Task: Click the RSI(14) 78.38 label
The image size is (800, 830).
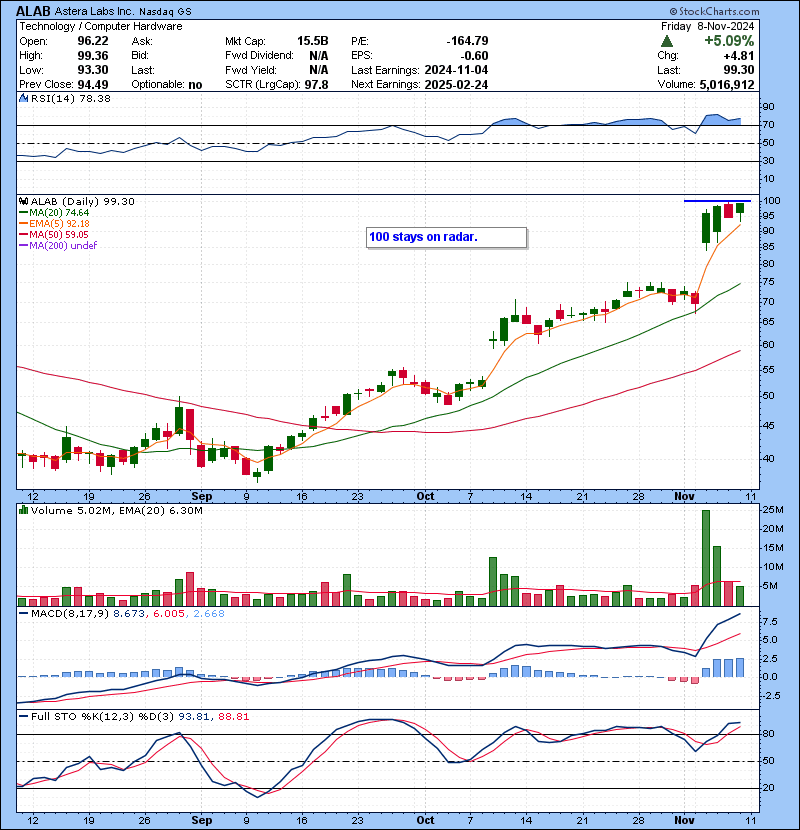Action: click(x=70, y=98)
